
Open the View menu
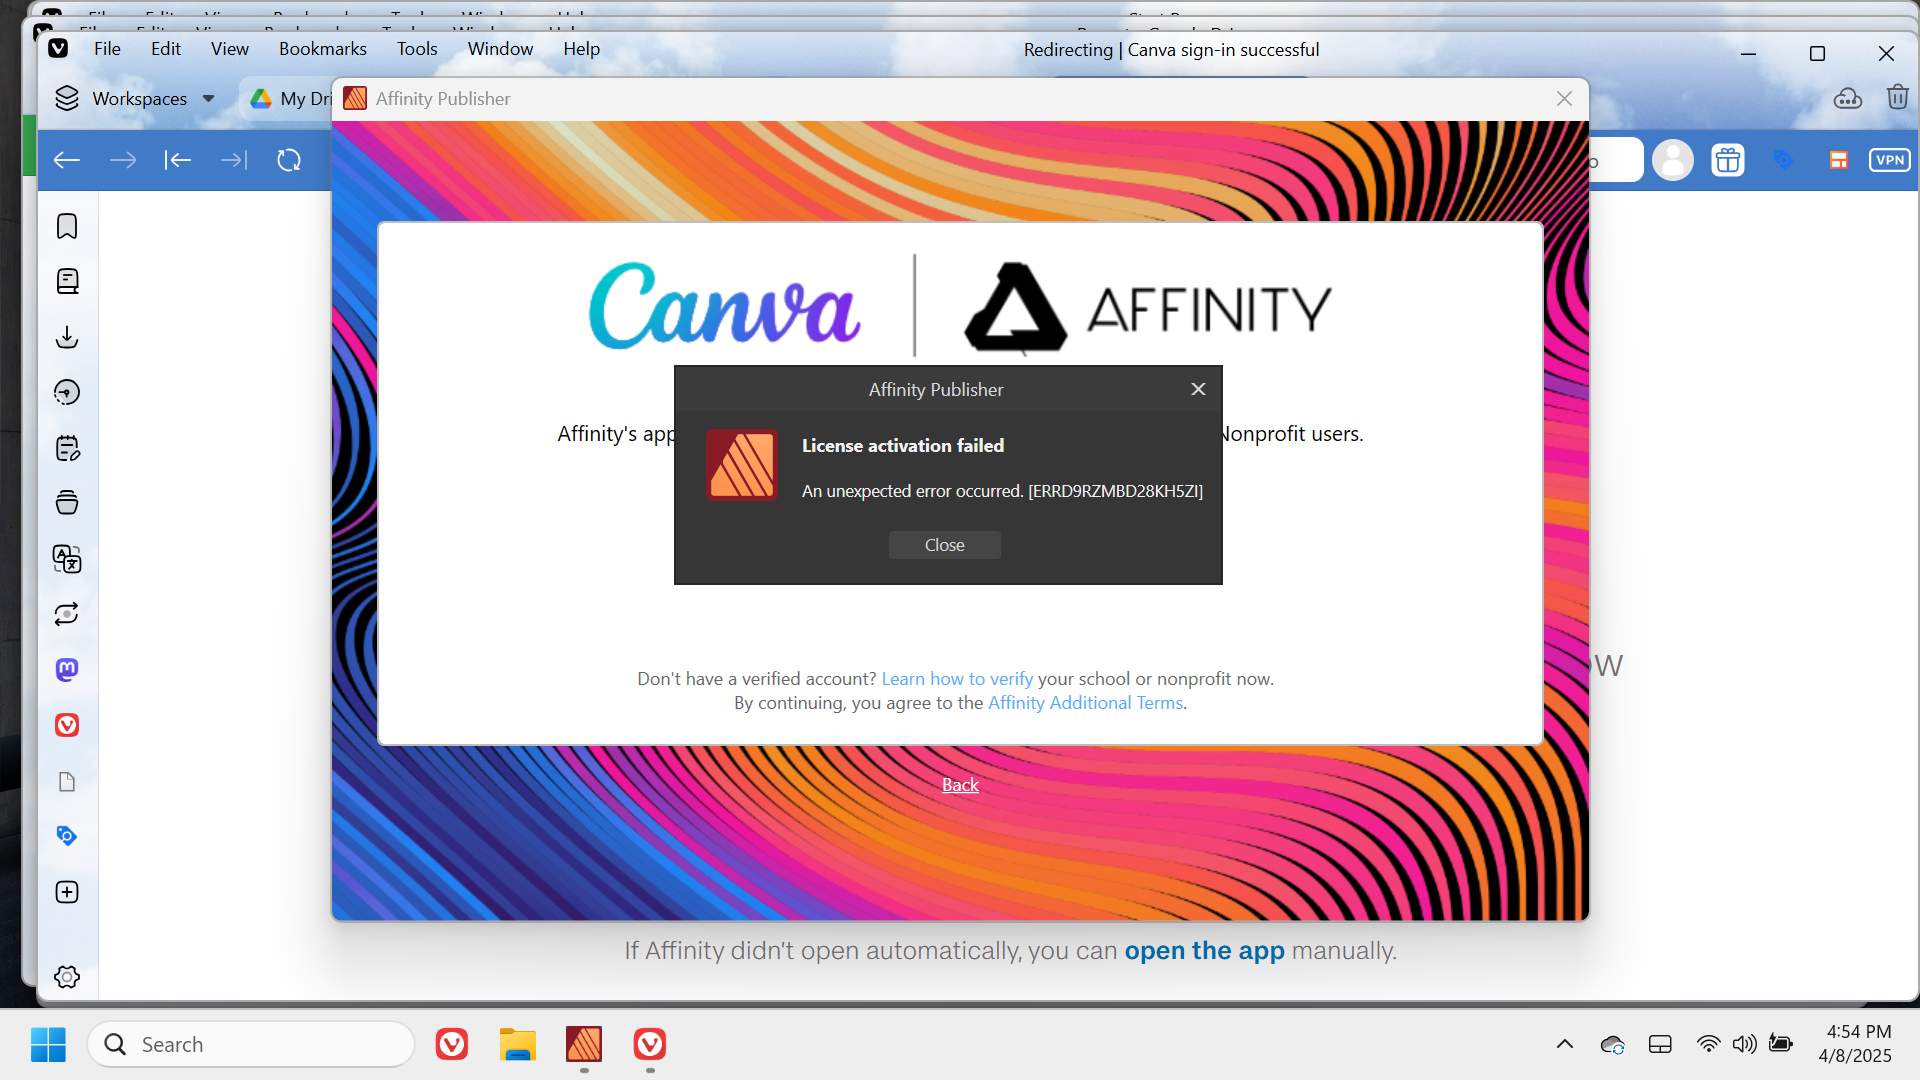[229, 49]
